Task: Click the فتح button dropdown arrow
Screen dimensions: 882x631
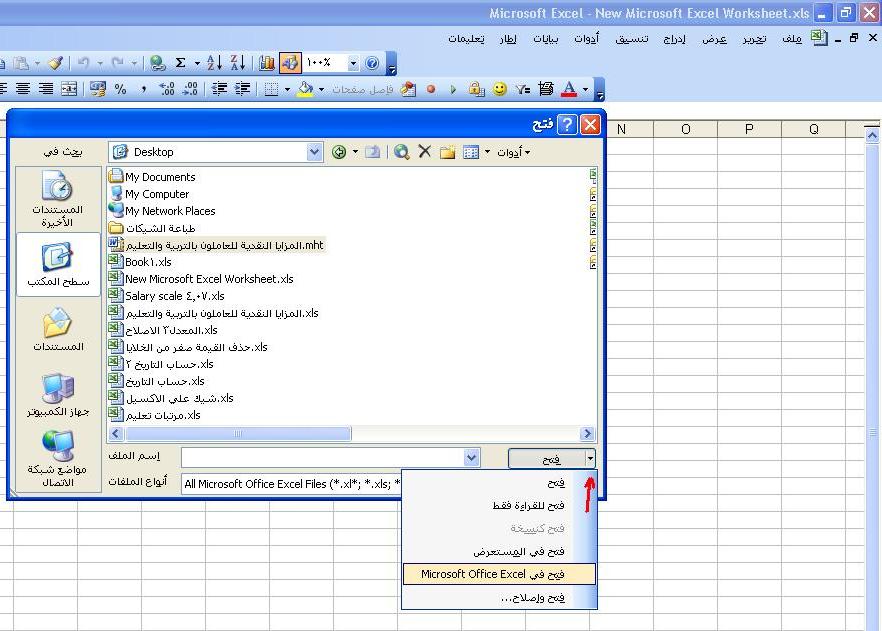Action: (590, 458)
